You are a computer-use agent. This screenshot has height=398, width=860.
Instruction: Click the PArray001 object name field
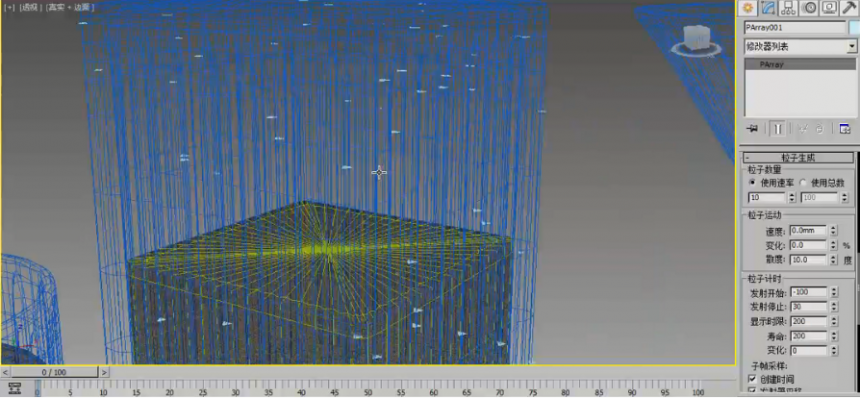pos(795,27)
